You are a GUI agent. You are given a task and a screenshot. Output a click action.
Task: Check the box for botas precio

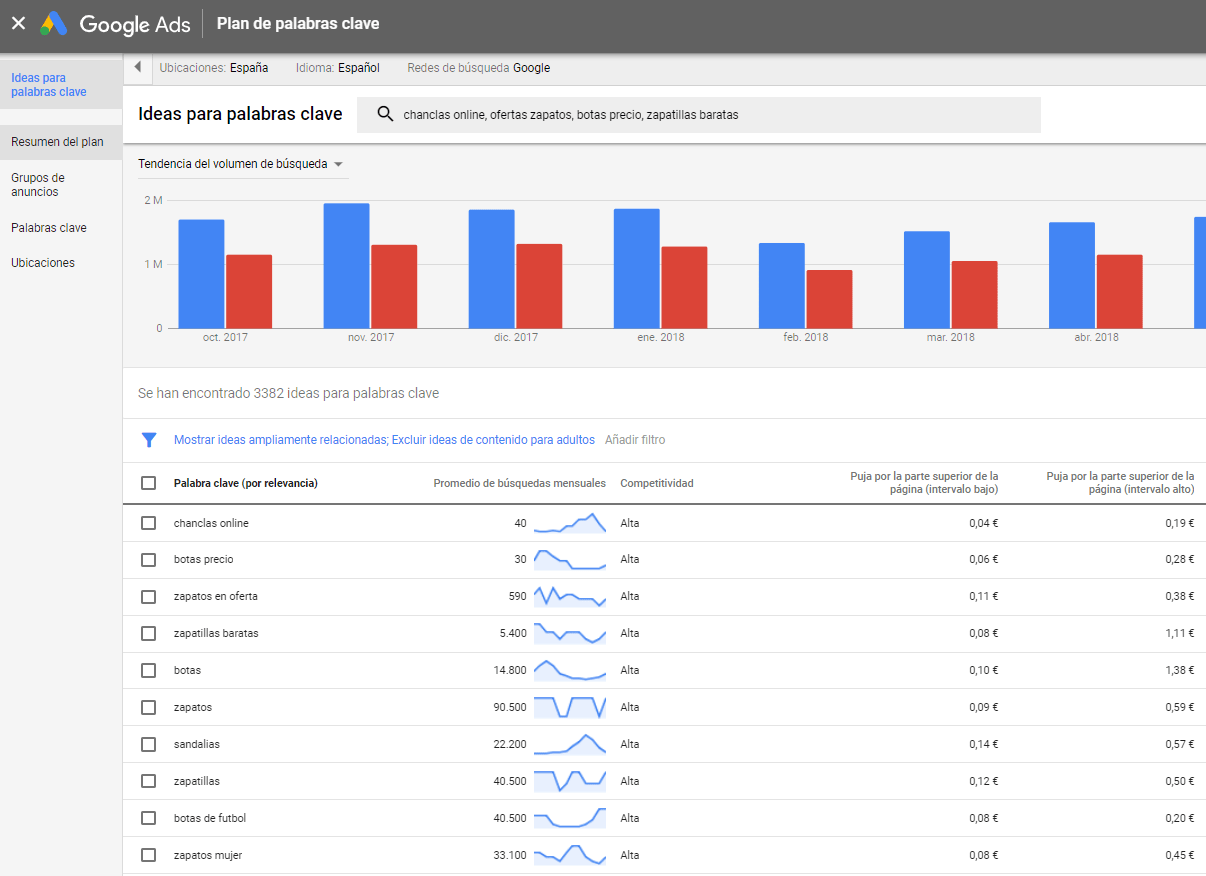(149, 560)
